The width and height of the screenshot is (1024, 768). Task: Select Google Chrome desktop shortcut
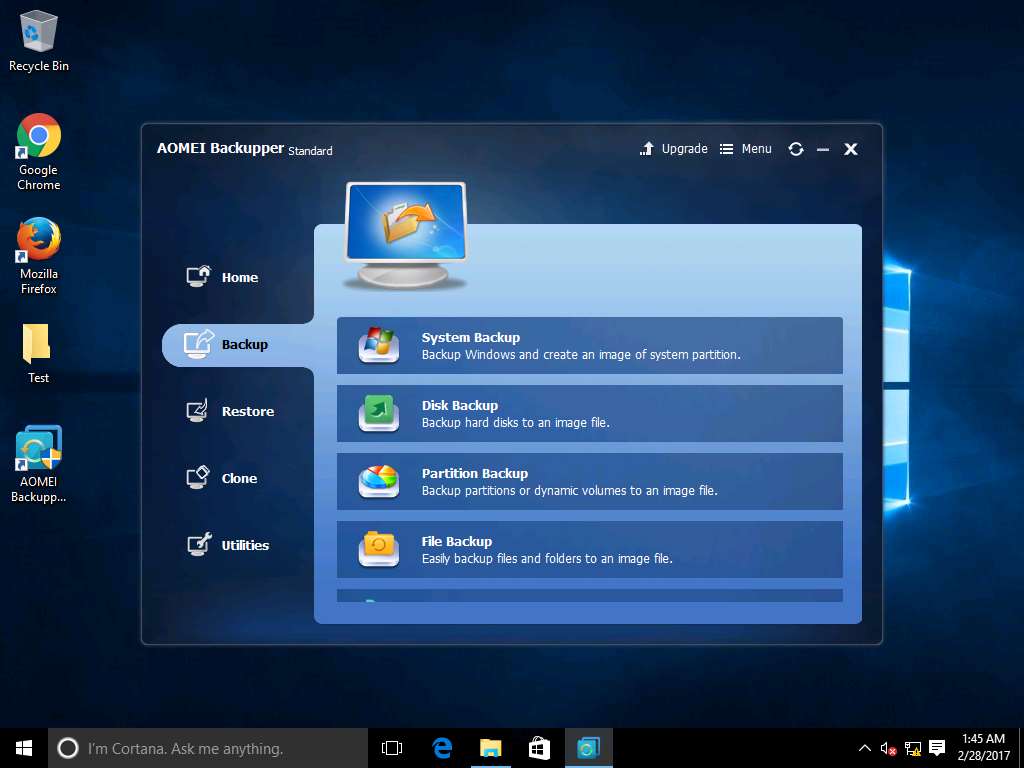click(x=39, y=152)
